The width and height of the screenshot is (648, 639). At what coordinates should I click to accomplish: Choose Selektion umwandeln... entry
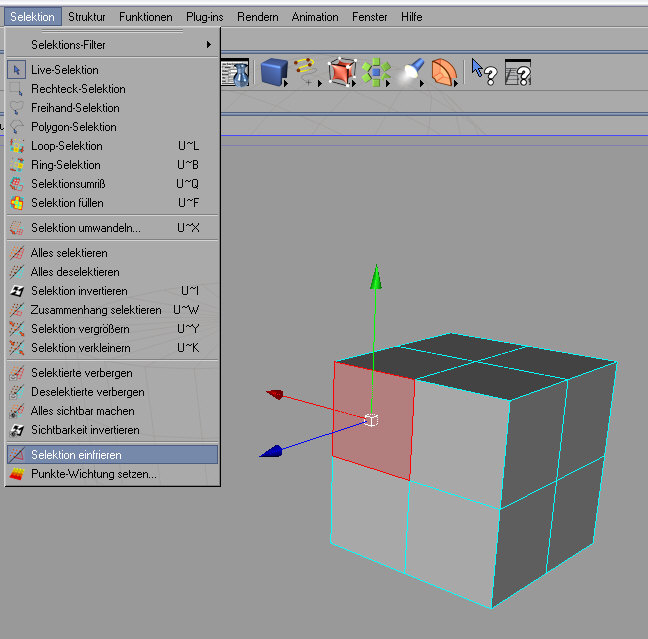(112, 228)
